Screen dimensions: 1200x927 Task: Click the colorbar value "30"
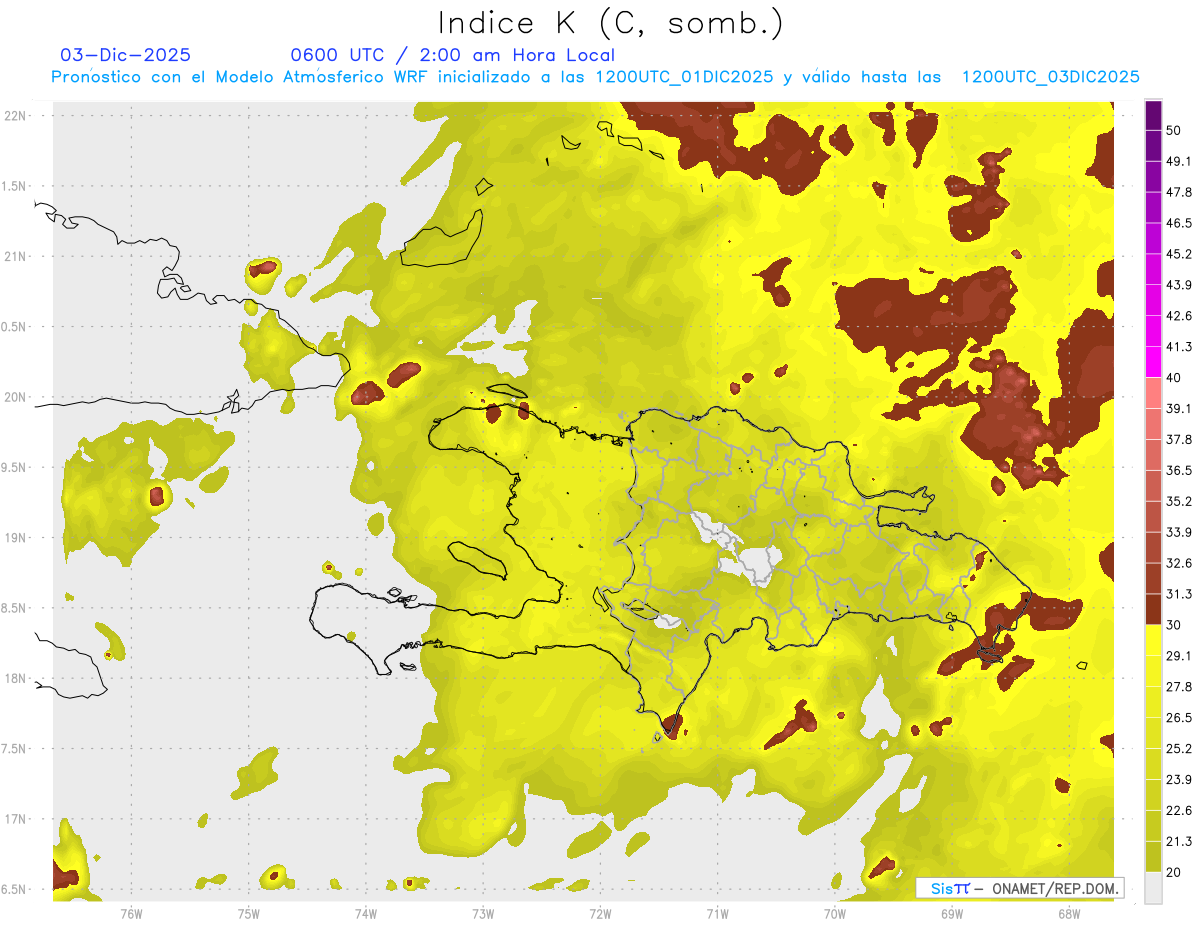point(1176,625)
